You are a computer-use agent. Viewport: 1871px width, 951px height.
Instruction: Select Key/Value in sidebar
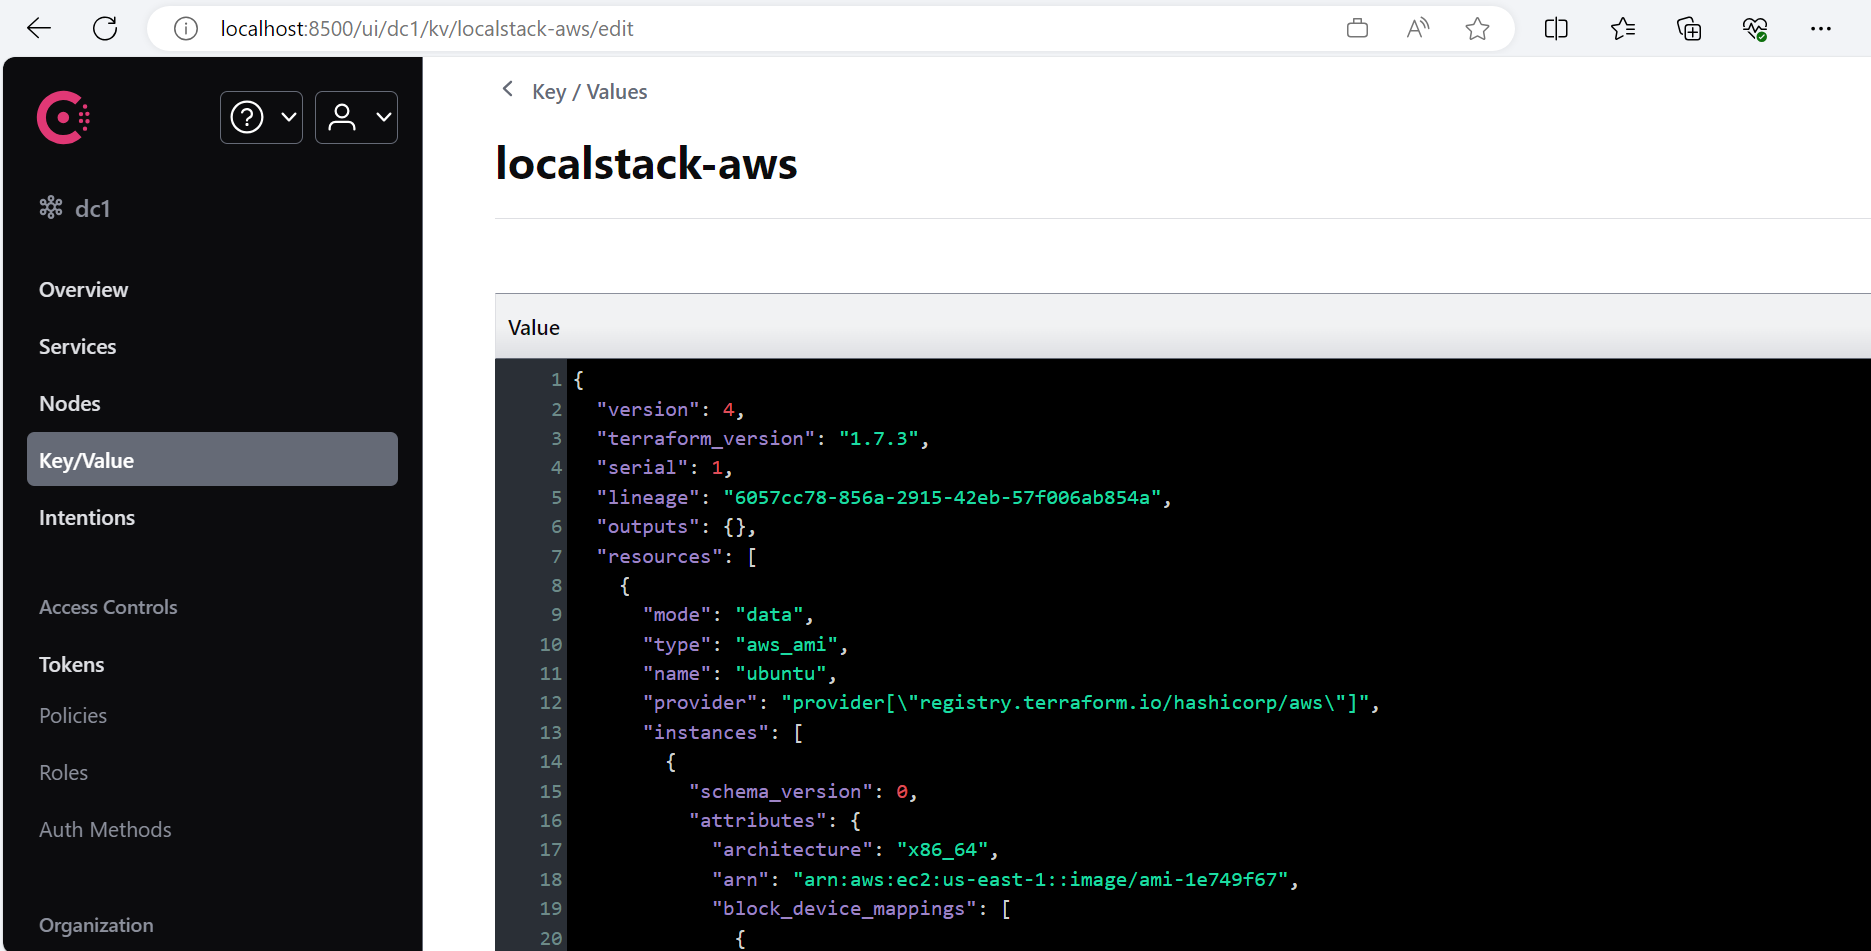(212, 460)
